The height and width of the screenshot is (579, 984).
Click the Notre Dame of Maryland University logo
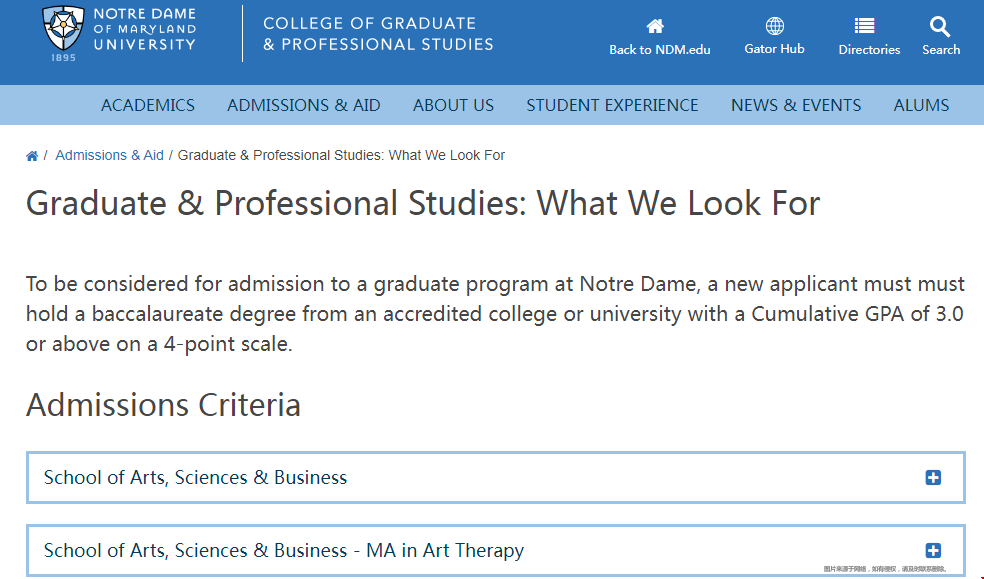point(119,34)
